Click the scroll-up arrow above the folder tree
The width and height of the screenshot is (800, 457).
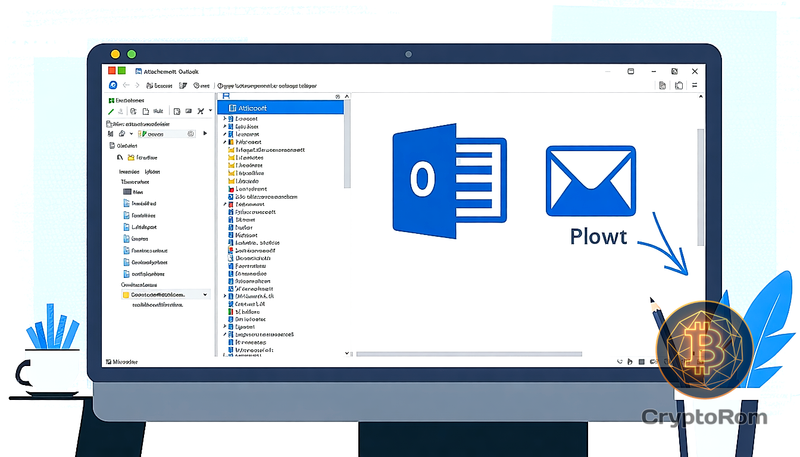[x=347, y=96]
